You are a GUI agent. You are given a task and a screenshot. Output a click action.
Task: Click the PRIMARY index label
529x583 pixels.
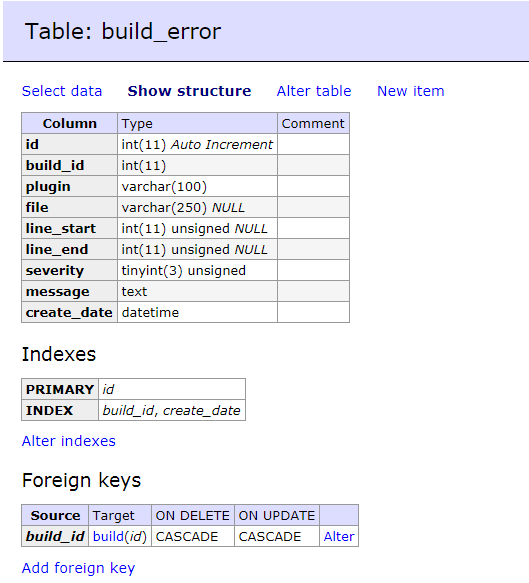pyautogui.click(x=60, y=389)
